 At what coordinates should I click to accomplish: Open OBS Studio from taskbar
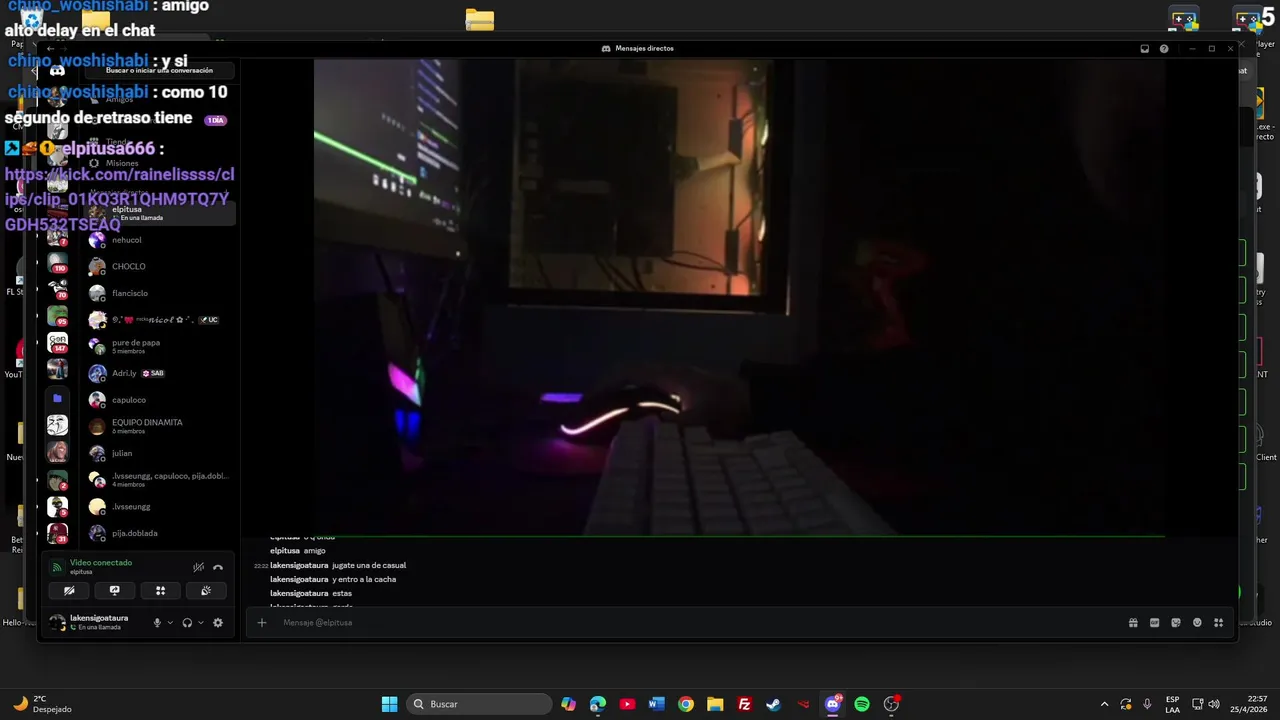891,704
